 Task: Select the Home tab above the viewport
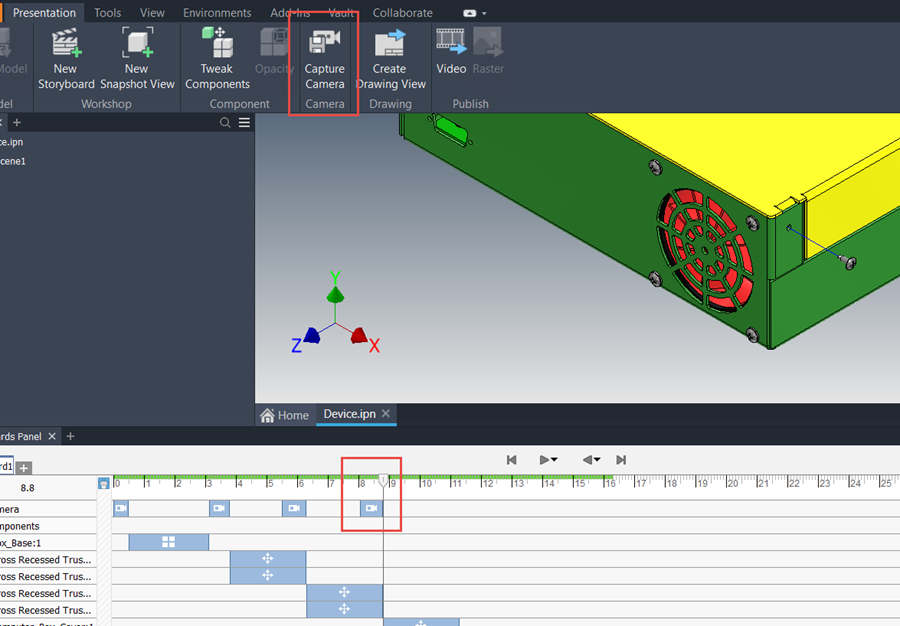coord(286,415)
